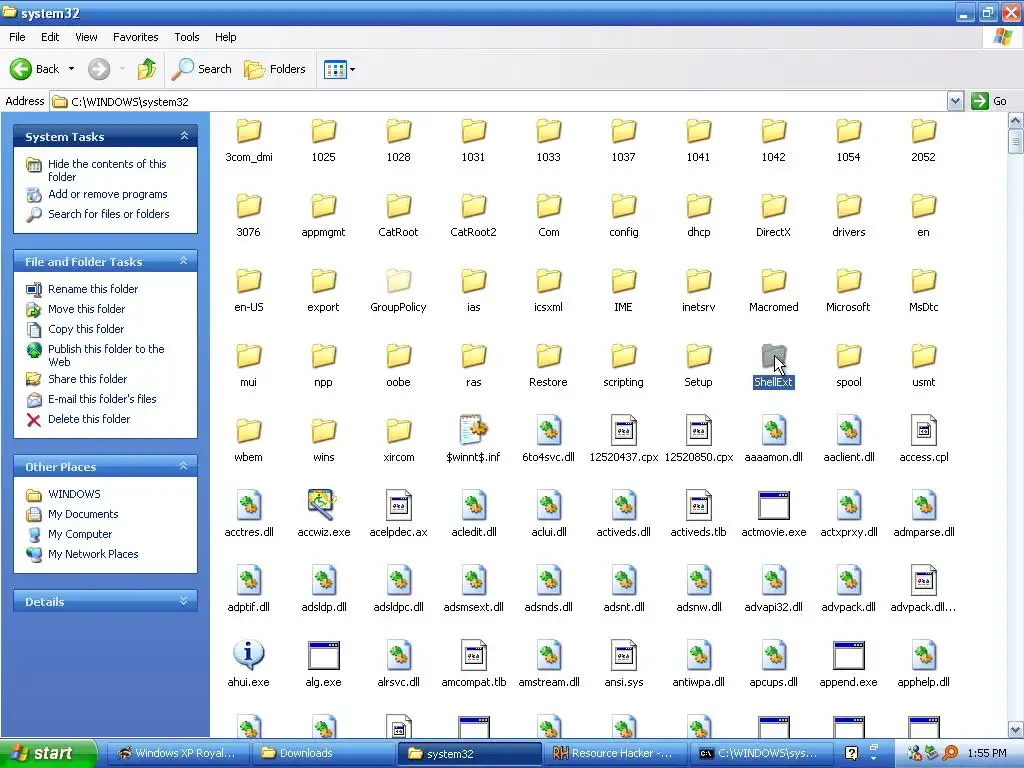
Task: Click the Go button
Action: (989, 101)
